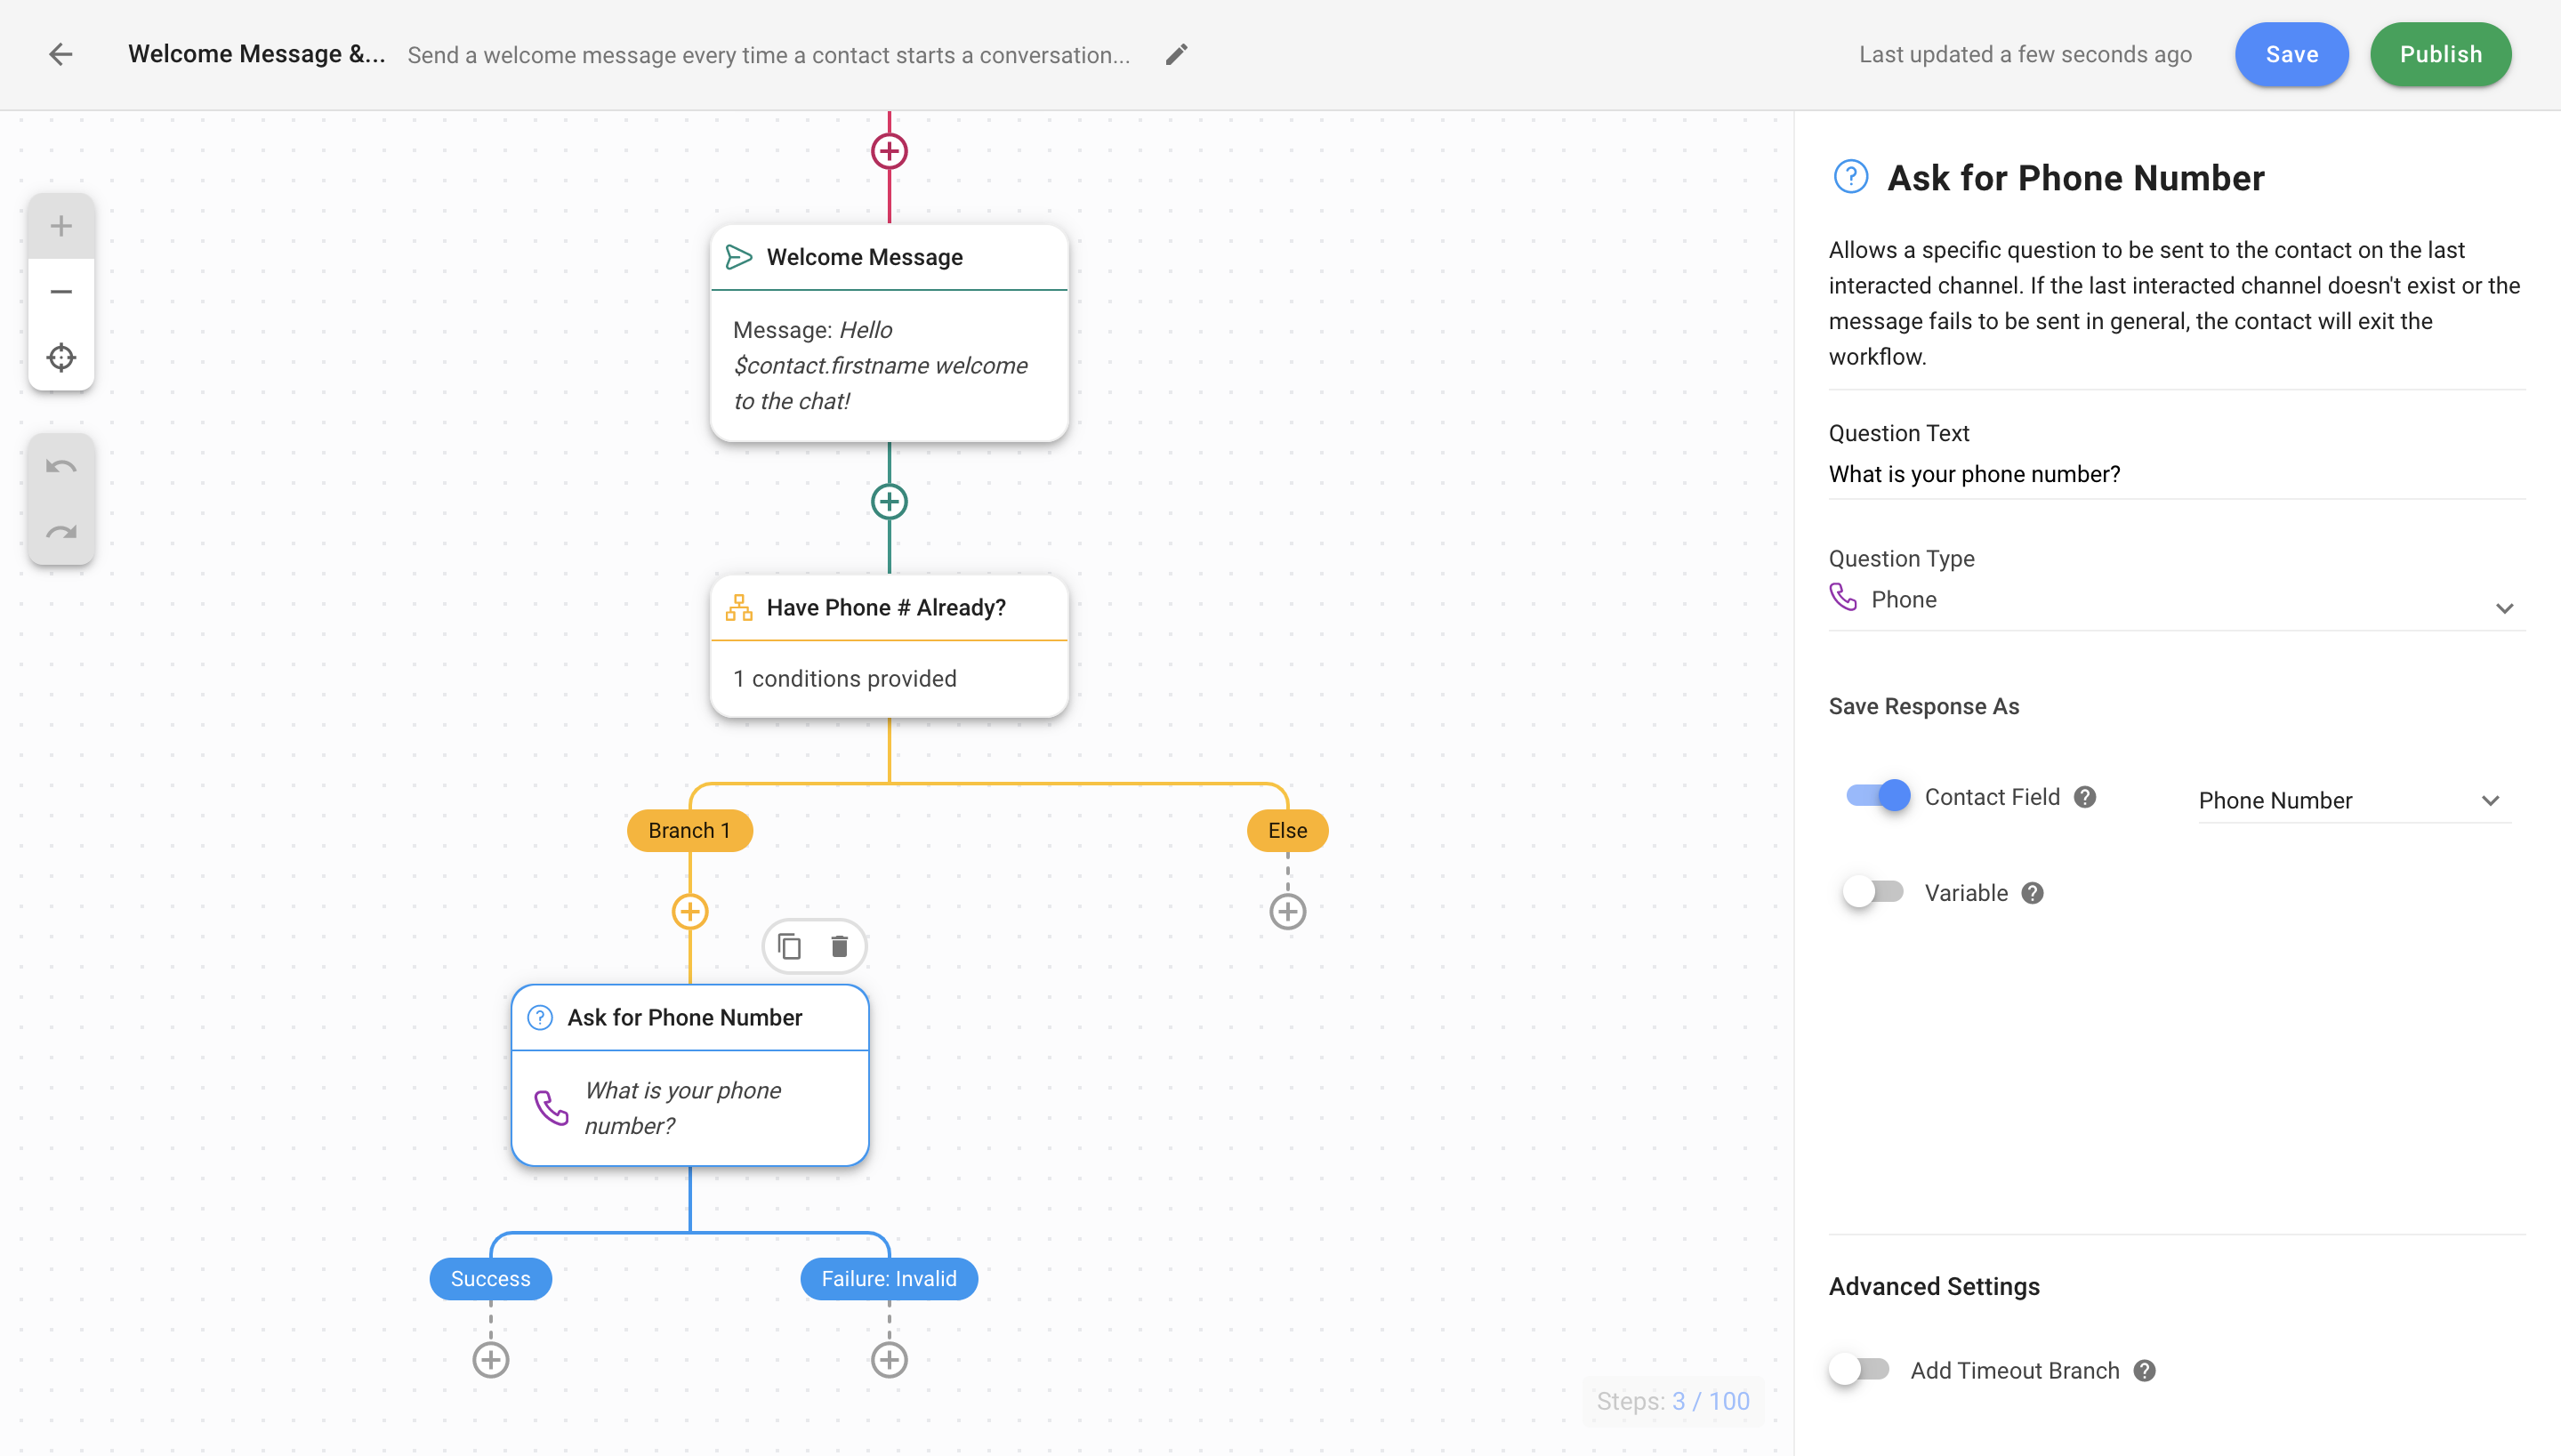Screen dimensions: 2561x1456
Task: Click the pencil edit description icon
Action: [1176, 54]
